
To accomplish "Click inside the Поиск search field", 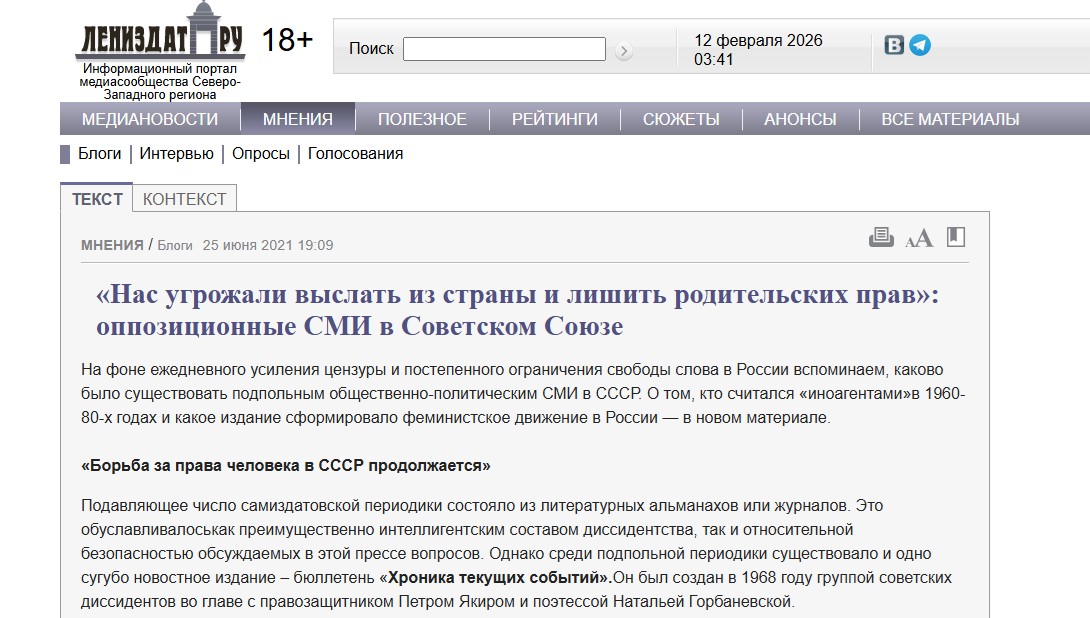I will point(504,49).
